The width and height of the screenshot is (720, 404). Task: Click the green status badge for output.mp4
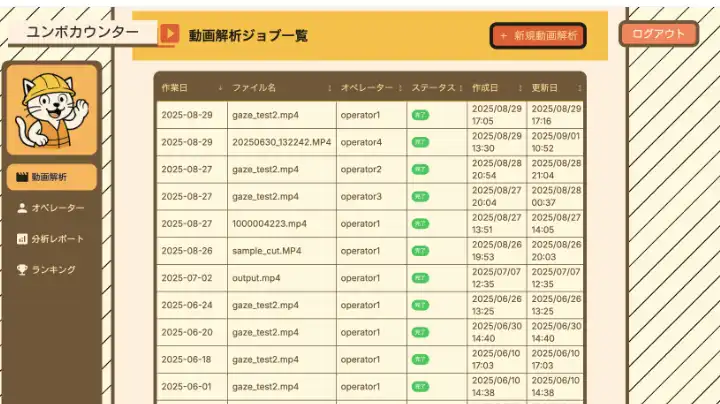tap(420, 277)
